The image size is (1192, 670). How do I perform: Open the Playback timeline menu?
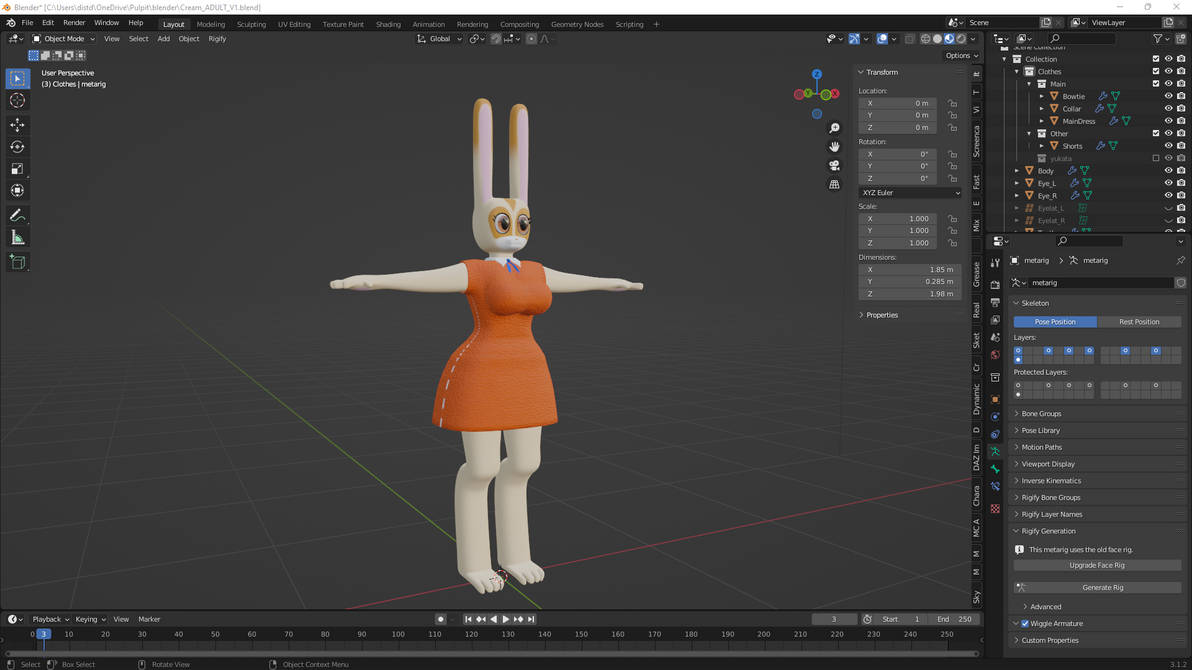point(50,620)
